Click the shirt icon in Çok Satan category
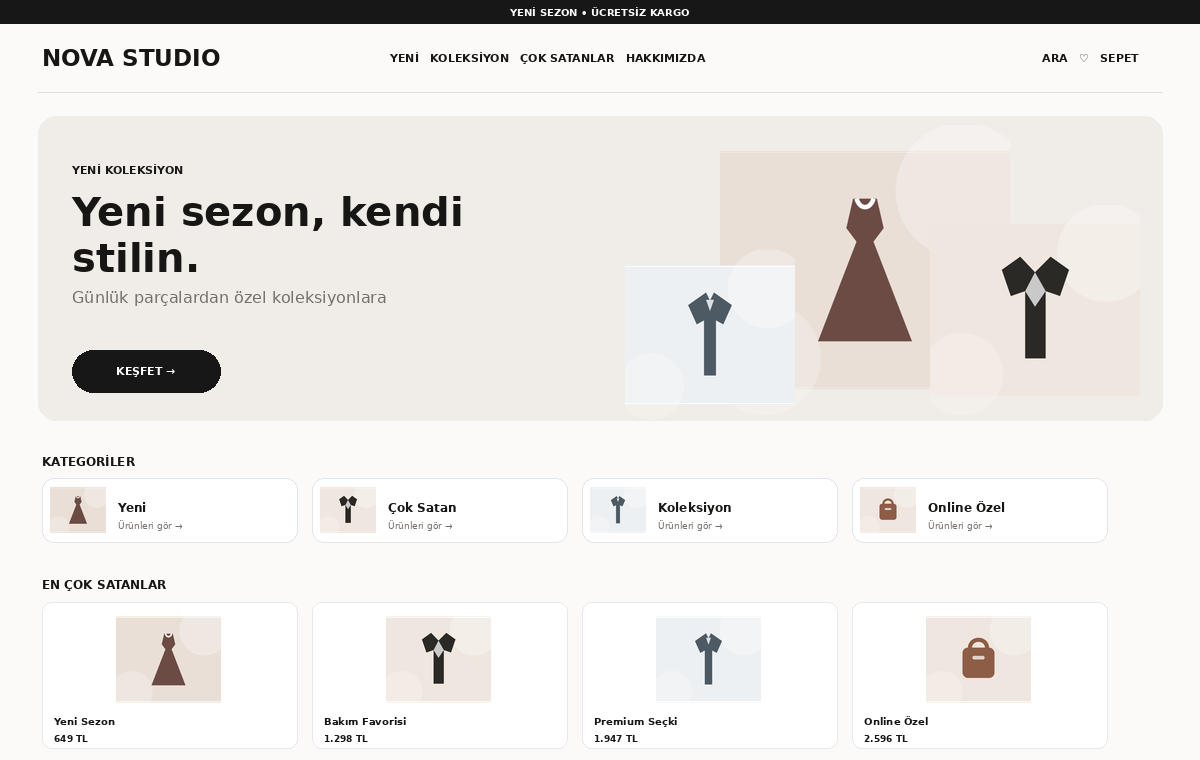 (x=348, y=510)
